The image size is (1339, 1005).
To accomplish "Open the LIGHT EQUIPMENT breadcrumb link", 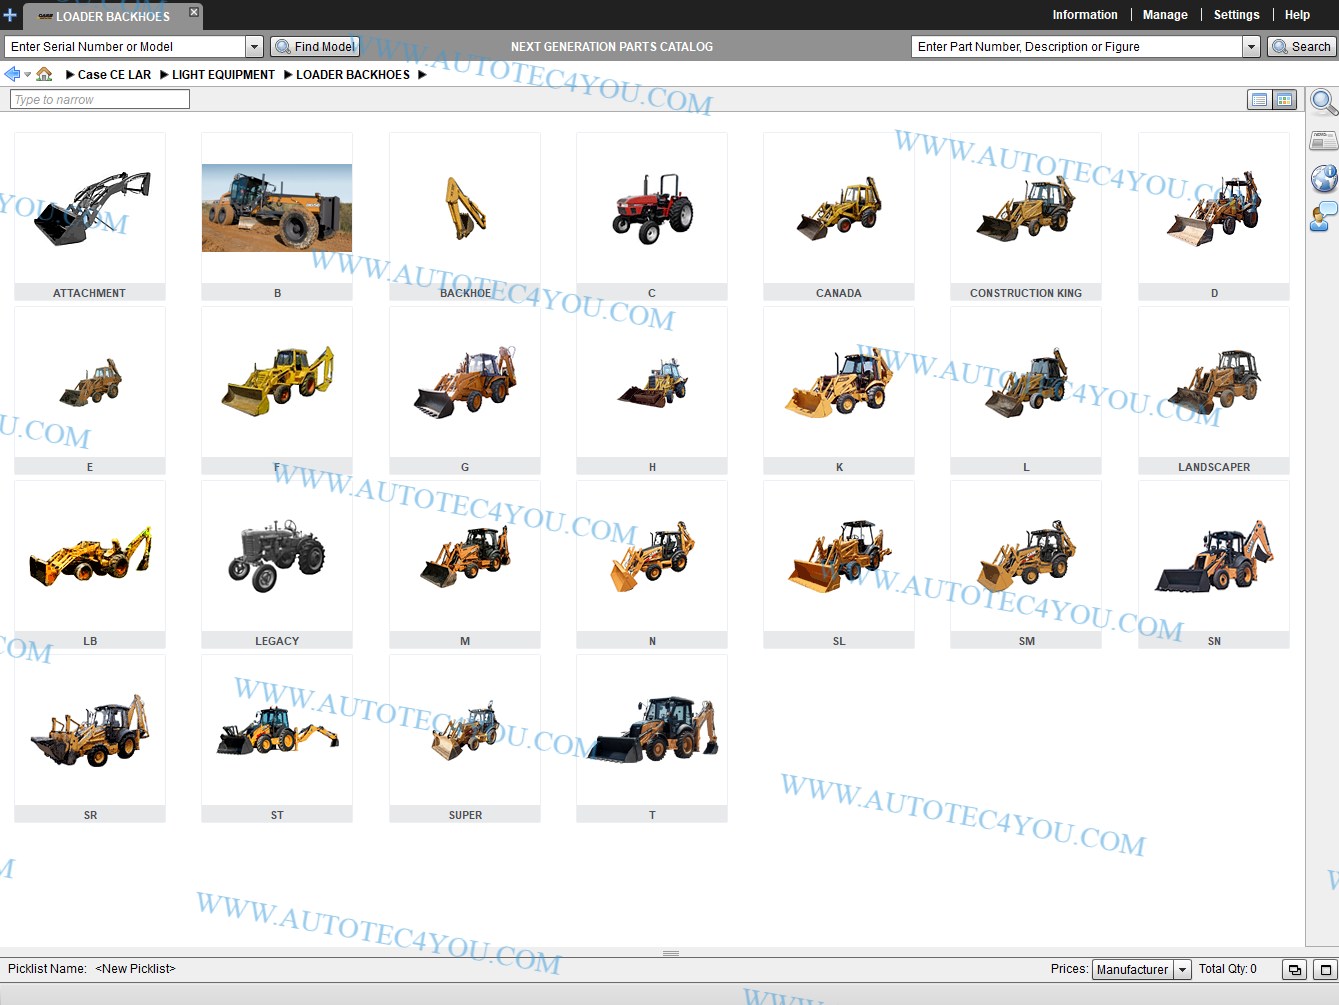I will (x=222, y=74).
